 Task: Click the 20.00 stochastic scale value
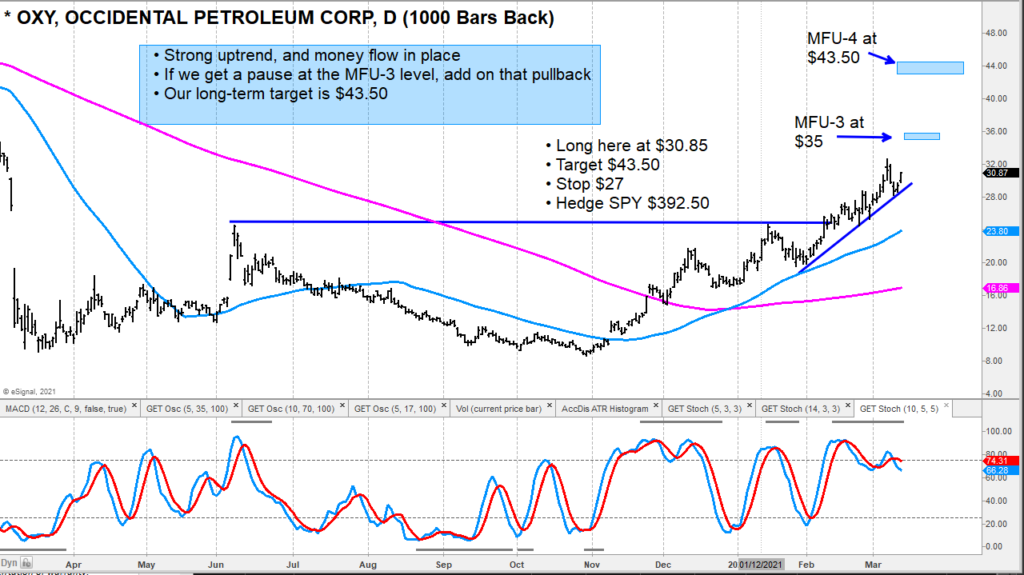click(997, 523)
